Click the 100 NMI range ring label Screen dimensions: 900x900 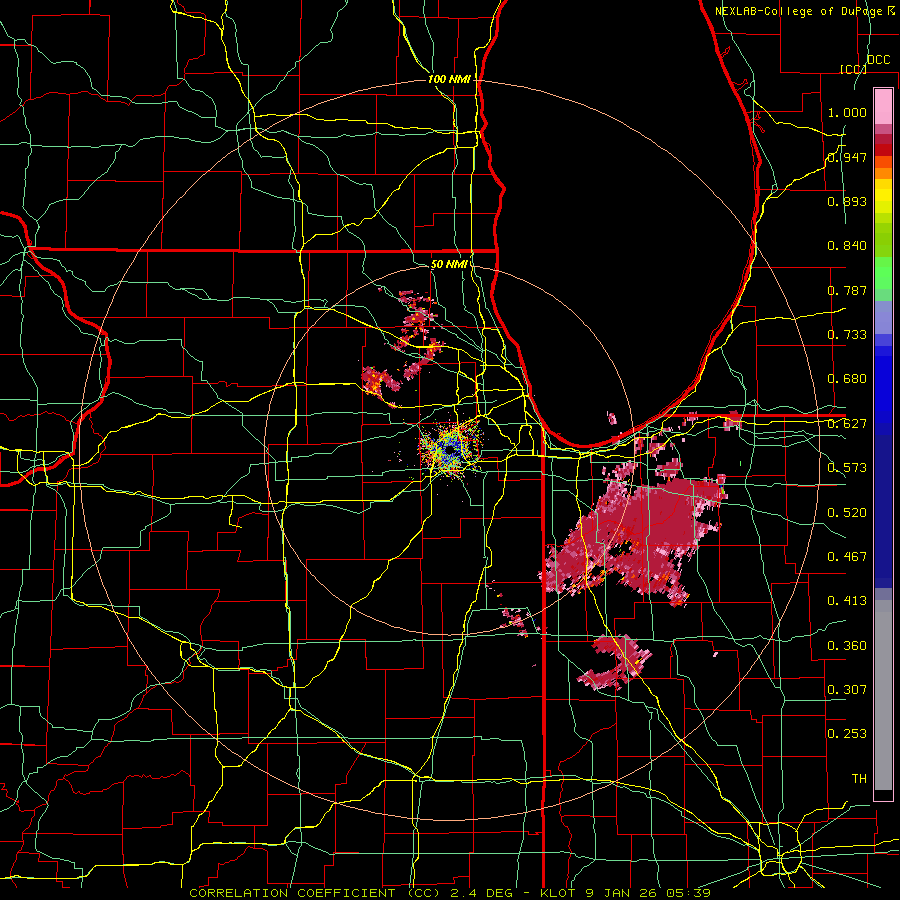(449, 79)
